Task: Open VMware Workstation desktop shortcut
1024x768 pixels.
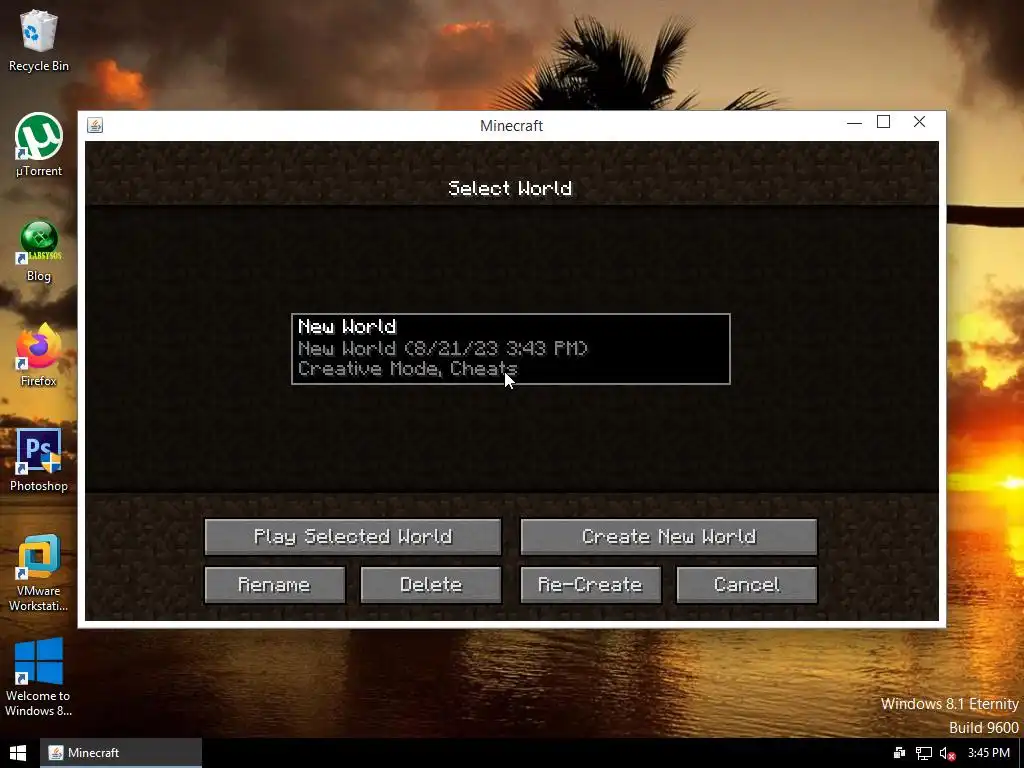Action: click(39, 573)
